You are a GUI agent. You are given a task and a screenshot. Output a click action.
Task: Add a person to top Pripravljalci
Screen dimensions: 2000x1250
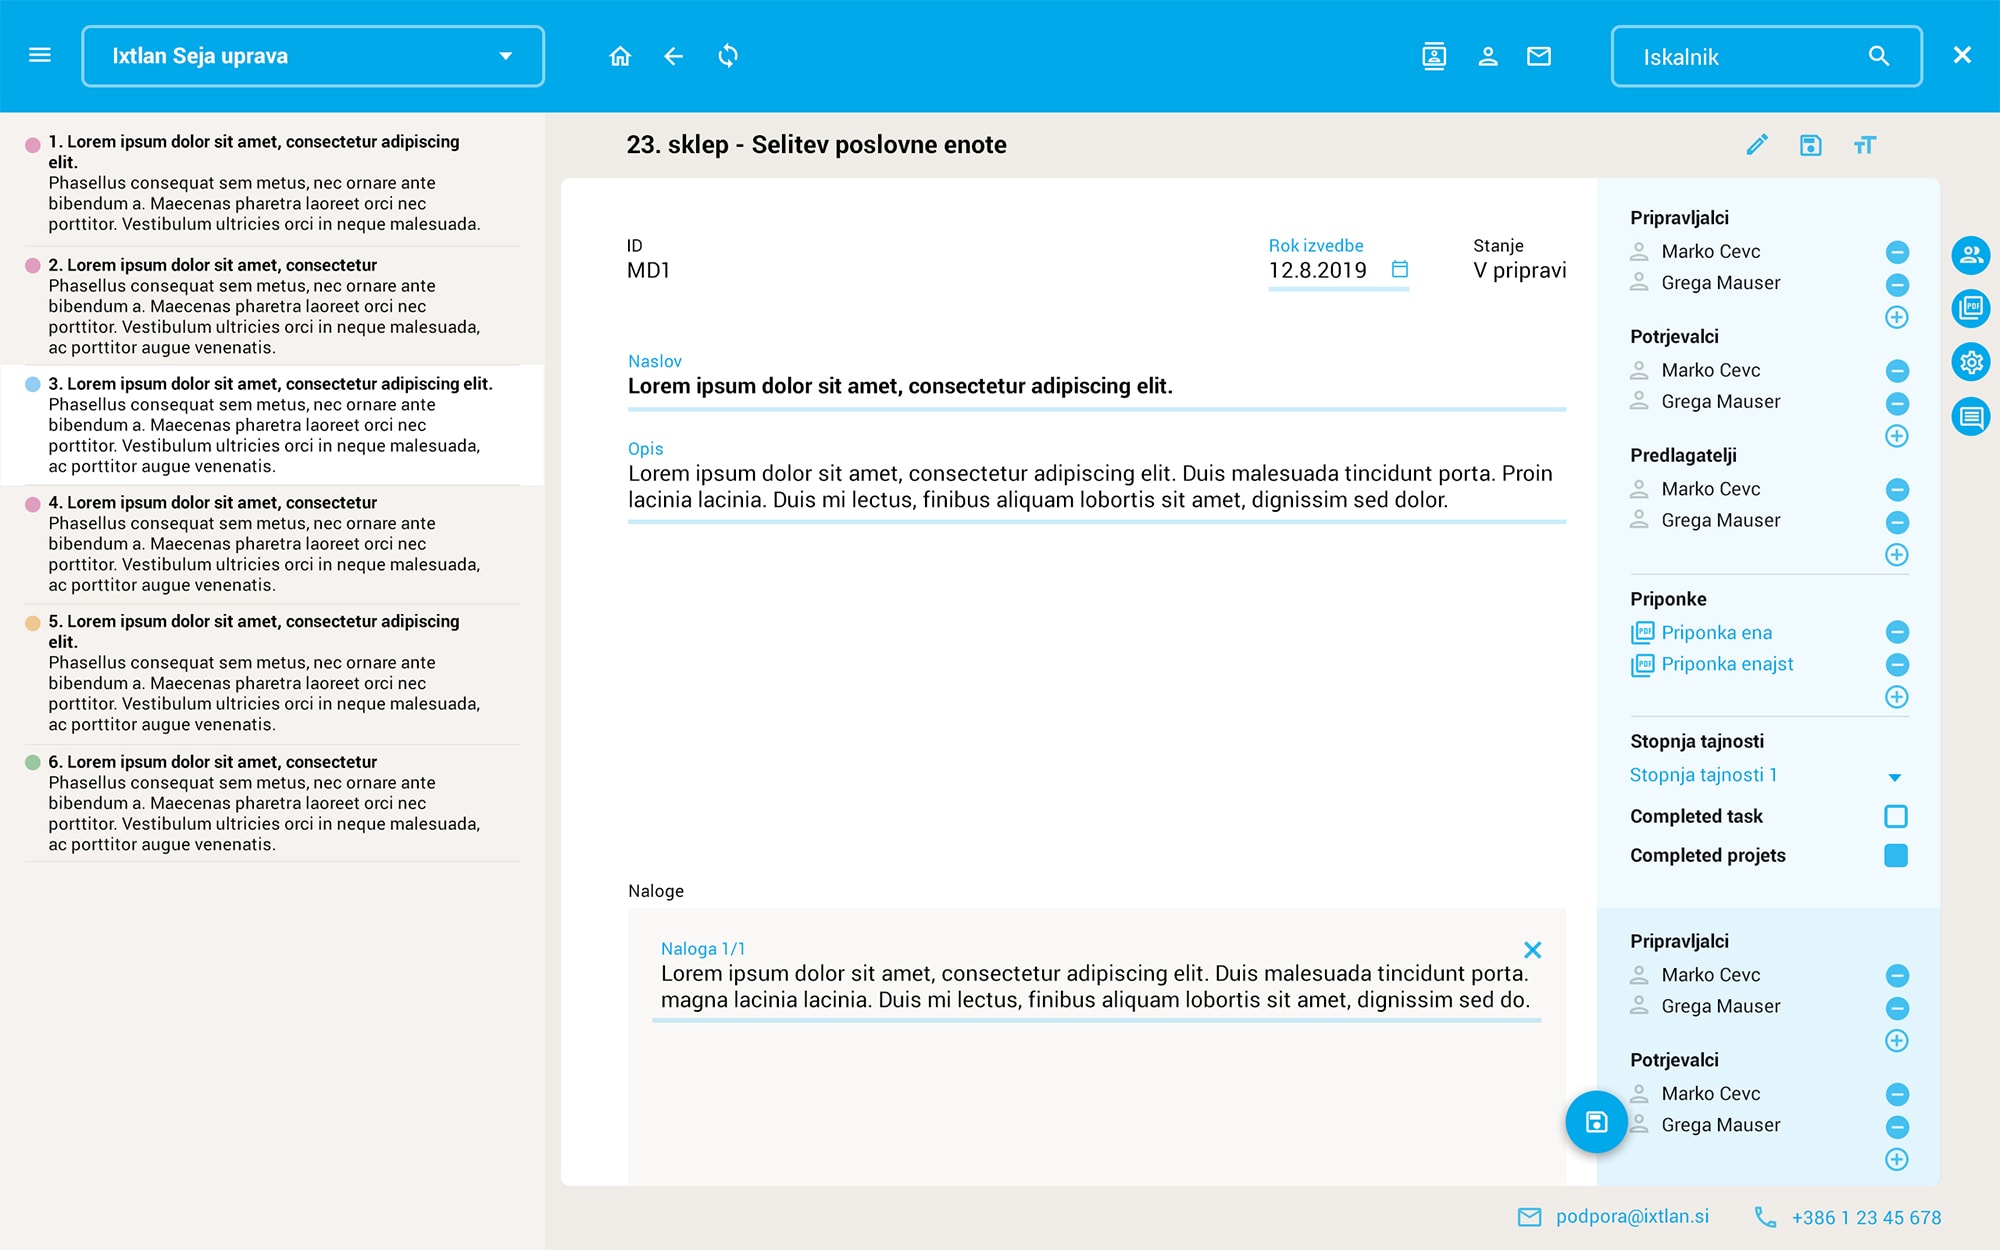[x=1897, y=317]
